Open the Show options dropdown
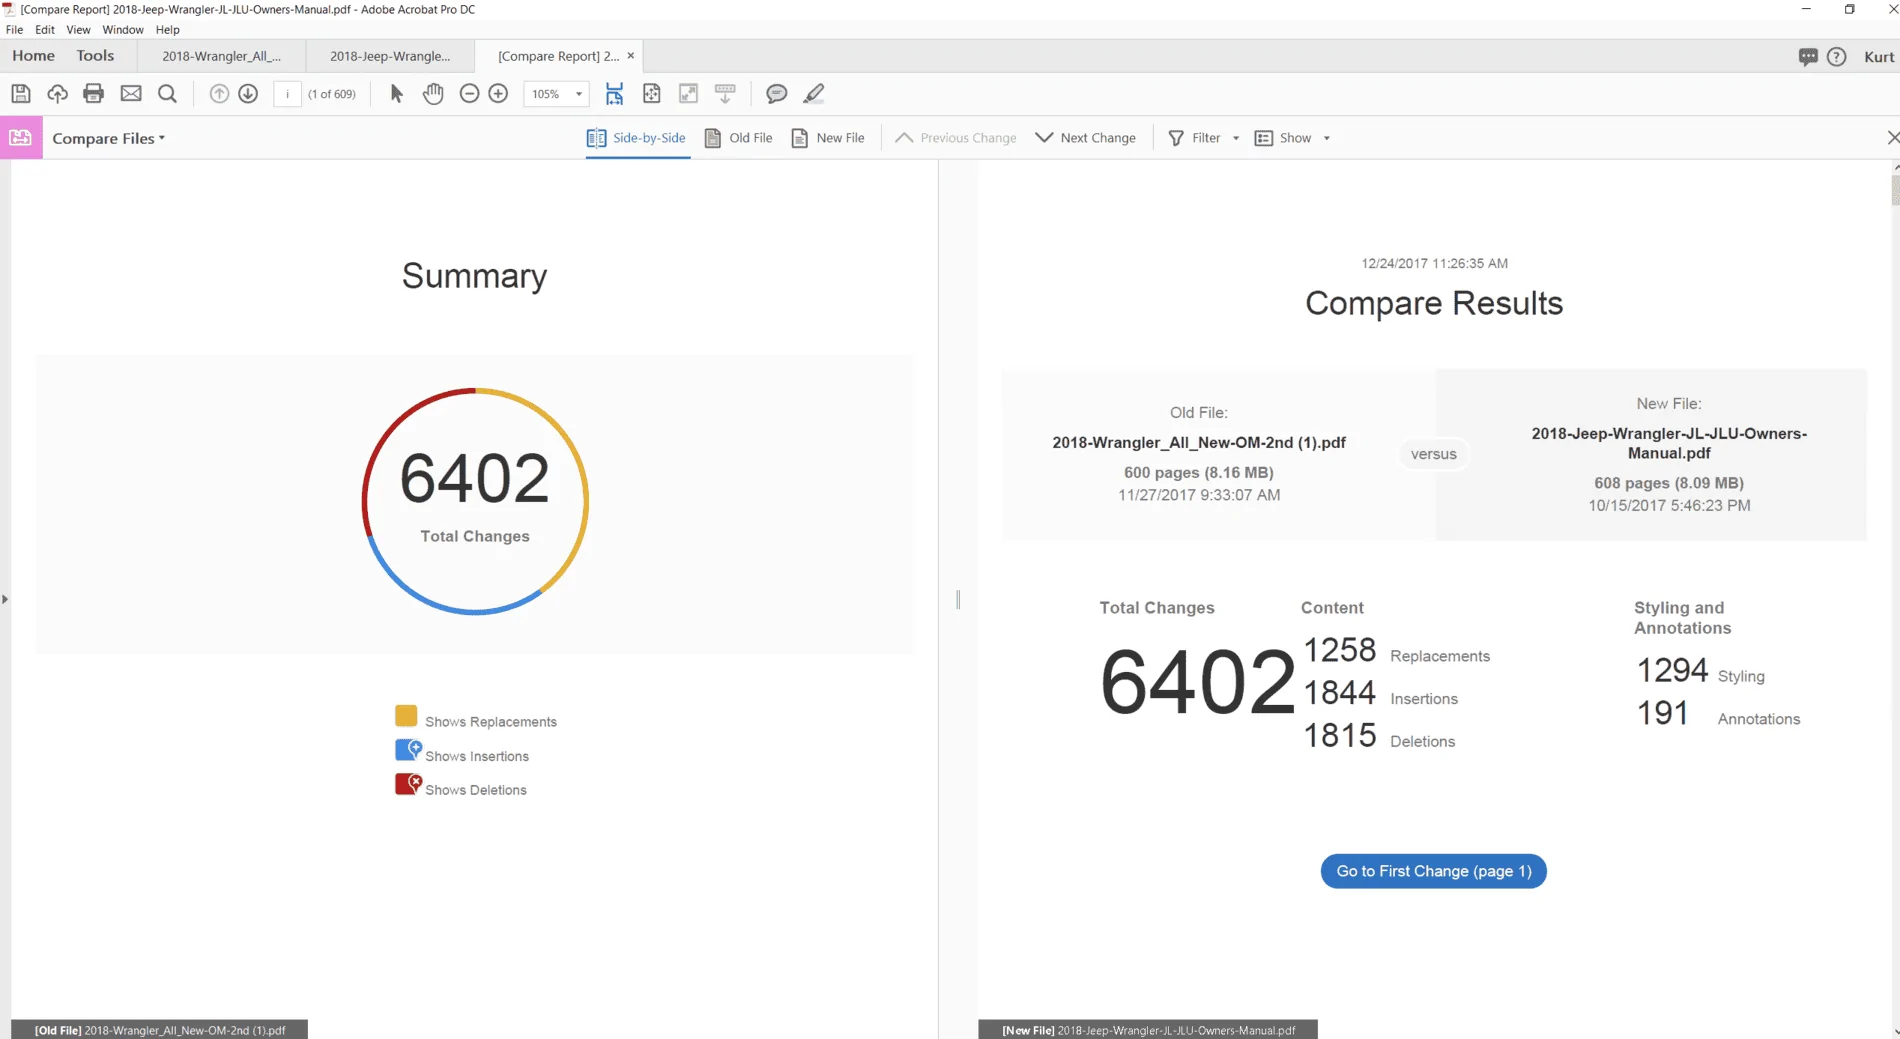1900x1039 pixels. point(1292,138)
